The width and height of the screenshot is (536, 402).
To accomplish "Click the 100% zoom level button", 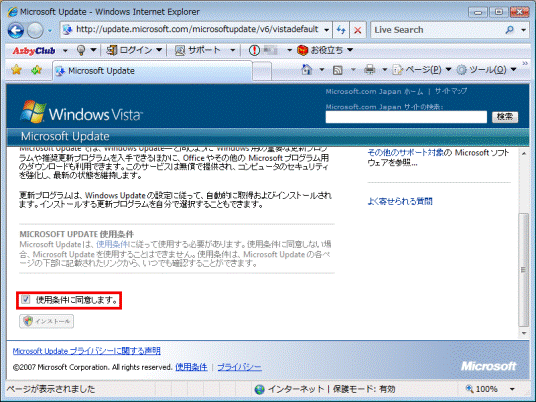I will click(x=482, y=389).
